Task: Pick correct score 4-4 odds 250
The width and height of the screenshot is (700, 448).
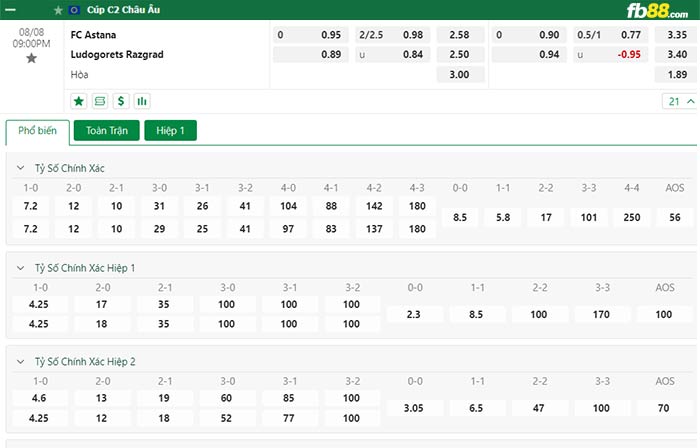Action: 632,217
